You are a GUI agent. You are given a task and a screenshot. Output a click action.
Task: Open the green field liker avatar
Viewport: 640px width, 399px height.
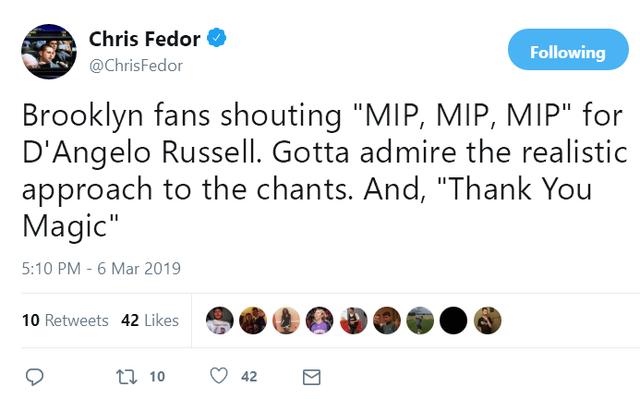pos(420,321)
